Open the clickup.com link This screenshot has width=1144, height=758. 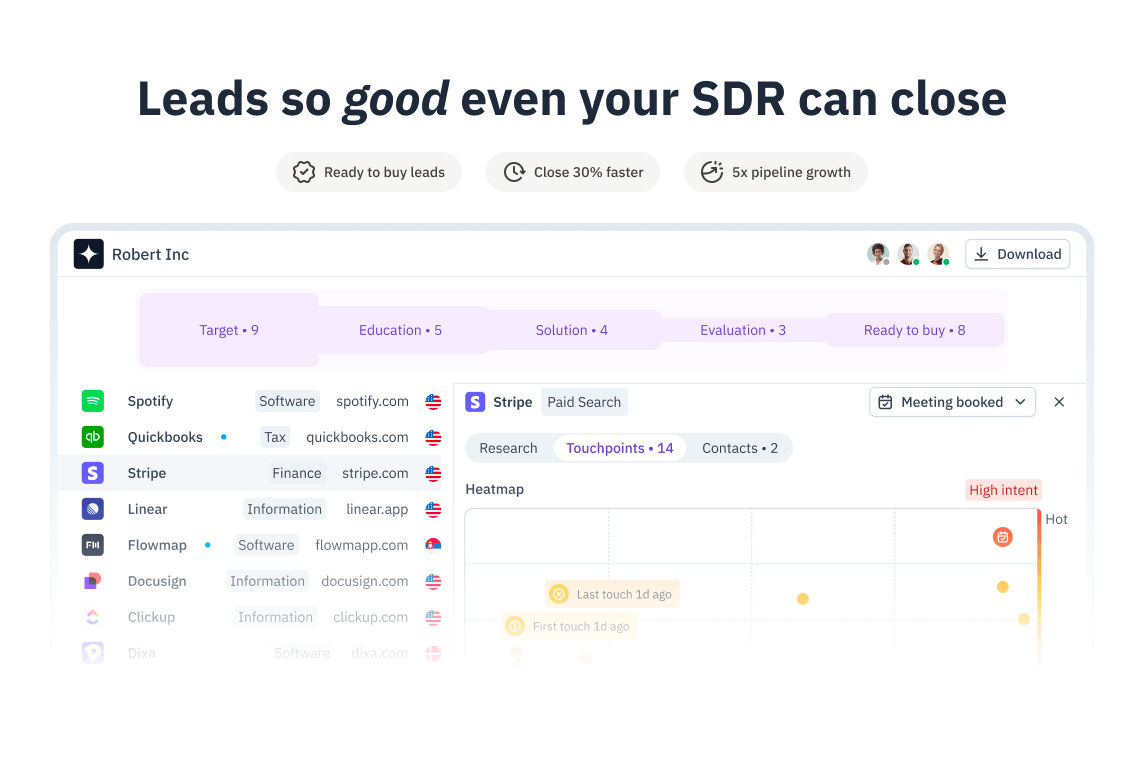point(371,617)
